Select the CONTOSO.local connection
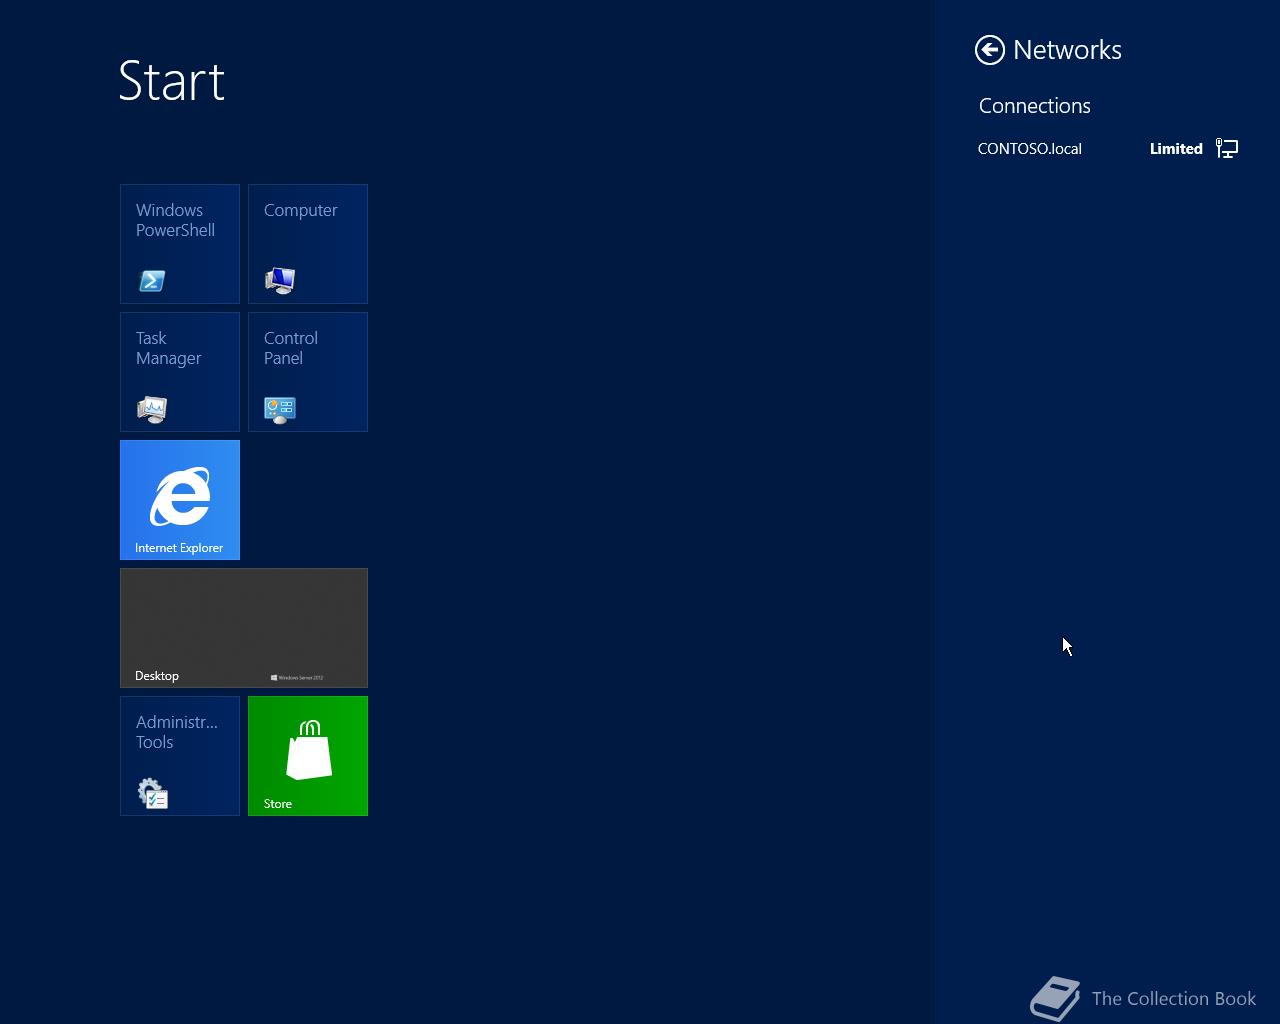Viewport: 1280px width, 1024px height. (x=1108, y=149)
